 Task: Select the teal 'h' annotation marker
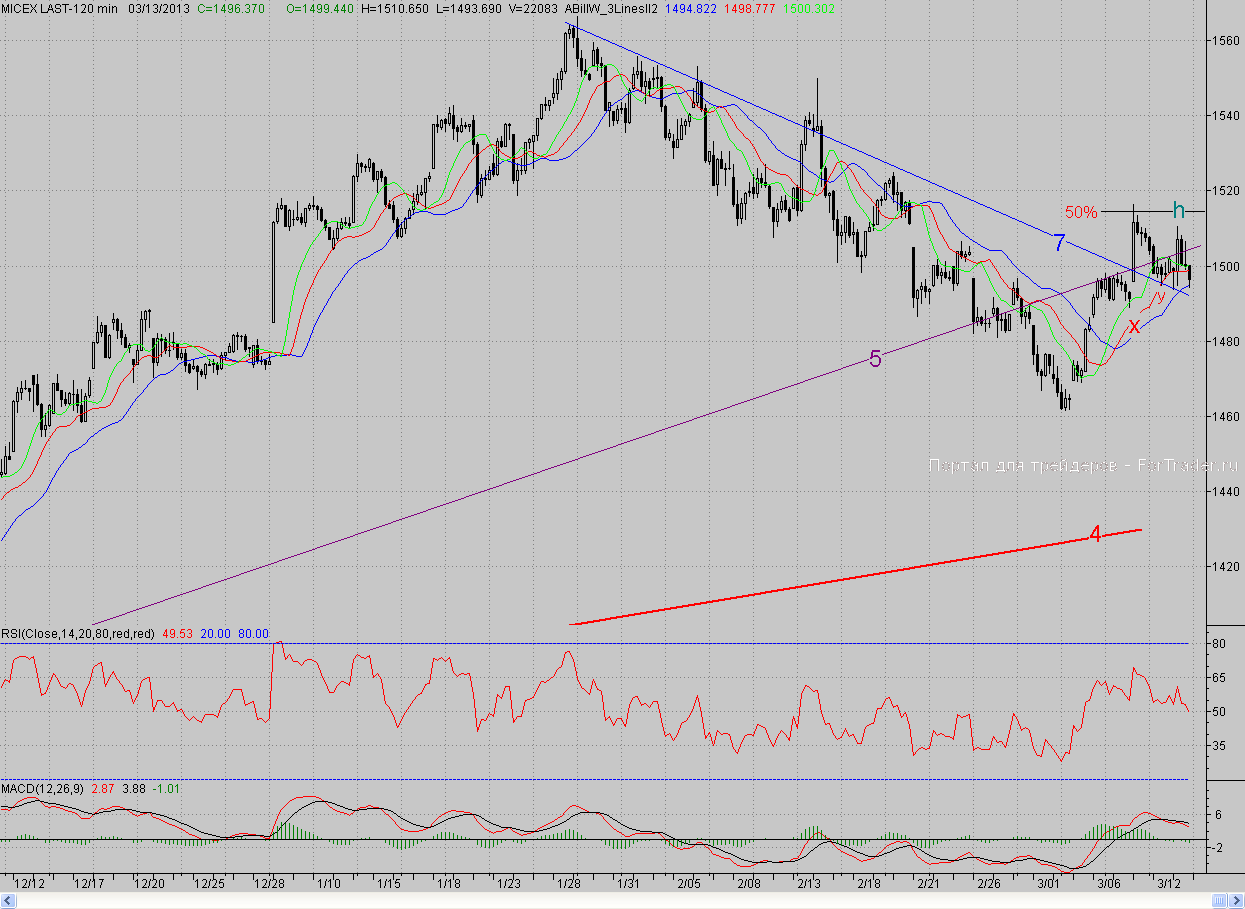tap(1179, 210)
